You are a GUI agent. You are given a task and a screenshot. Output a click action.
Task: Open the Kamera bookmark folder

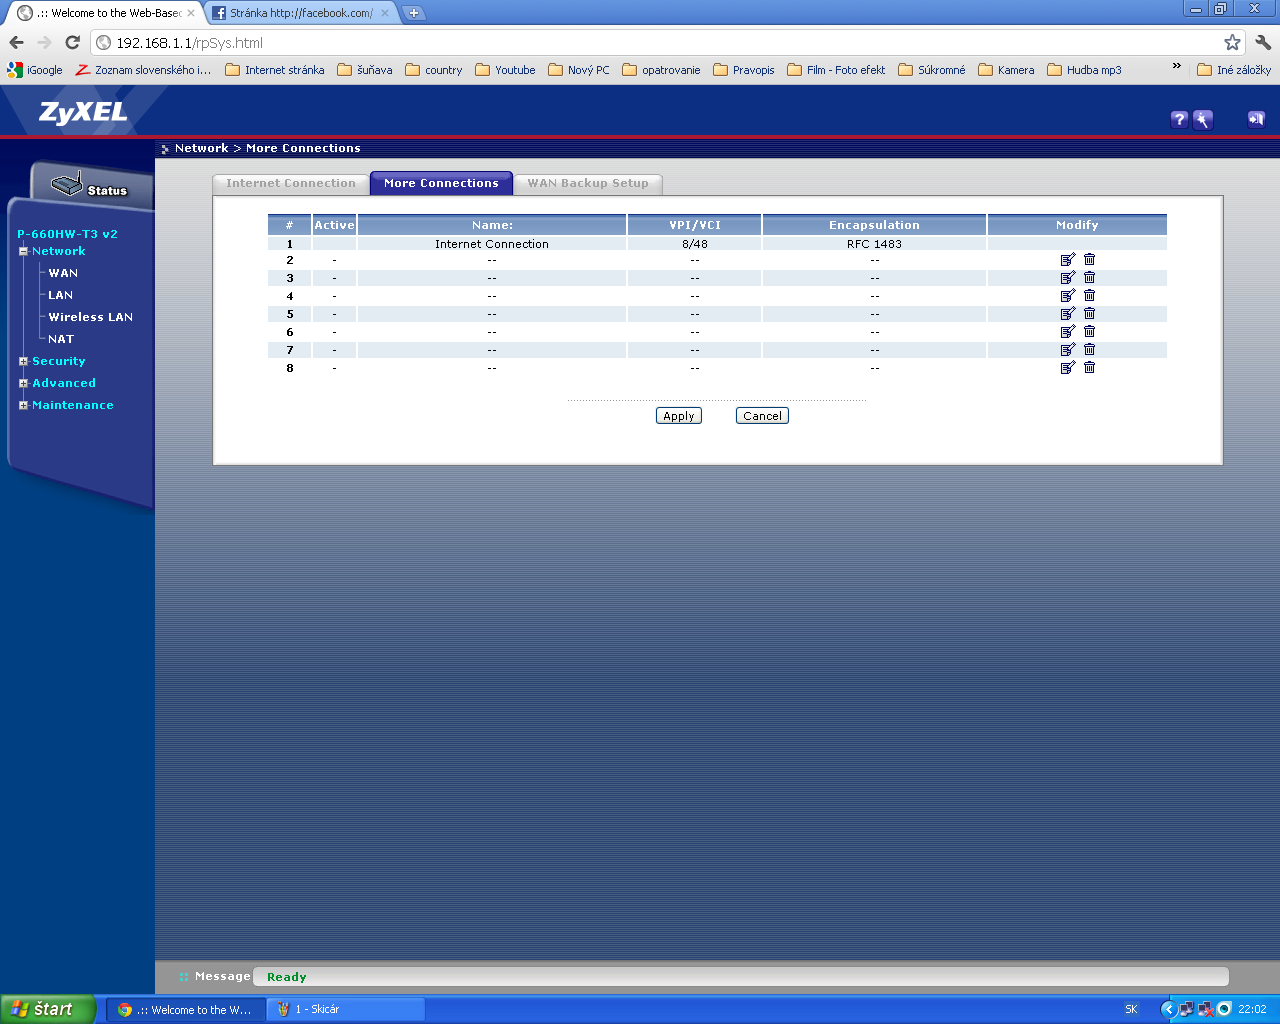coord(1006,70)
